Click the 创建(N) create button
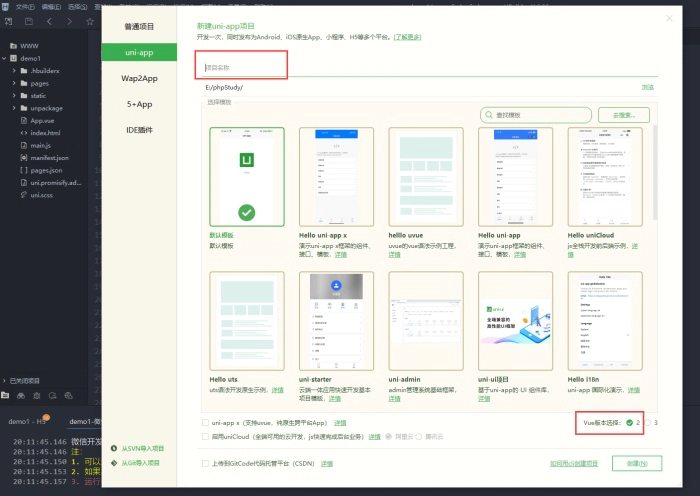 (637, 463)
